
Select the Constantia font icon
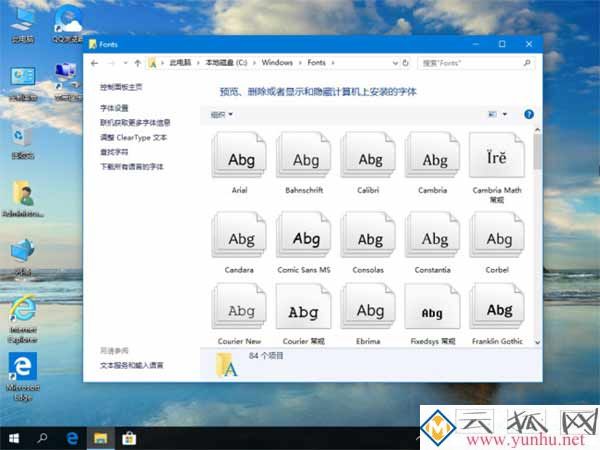tap(432, 235)
